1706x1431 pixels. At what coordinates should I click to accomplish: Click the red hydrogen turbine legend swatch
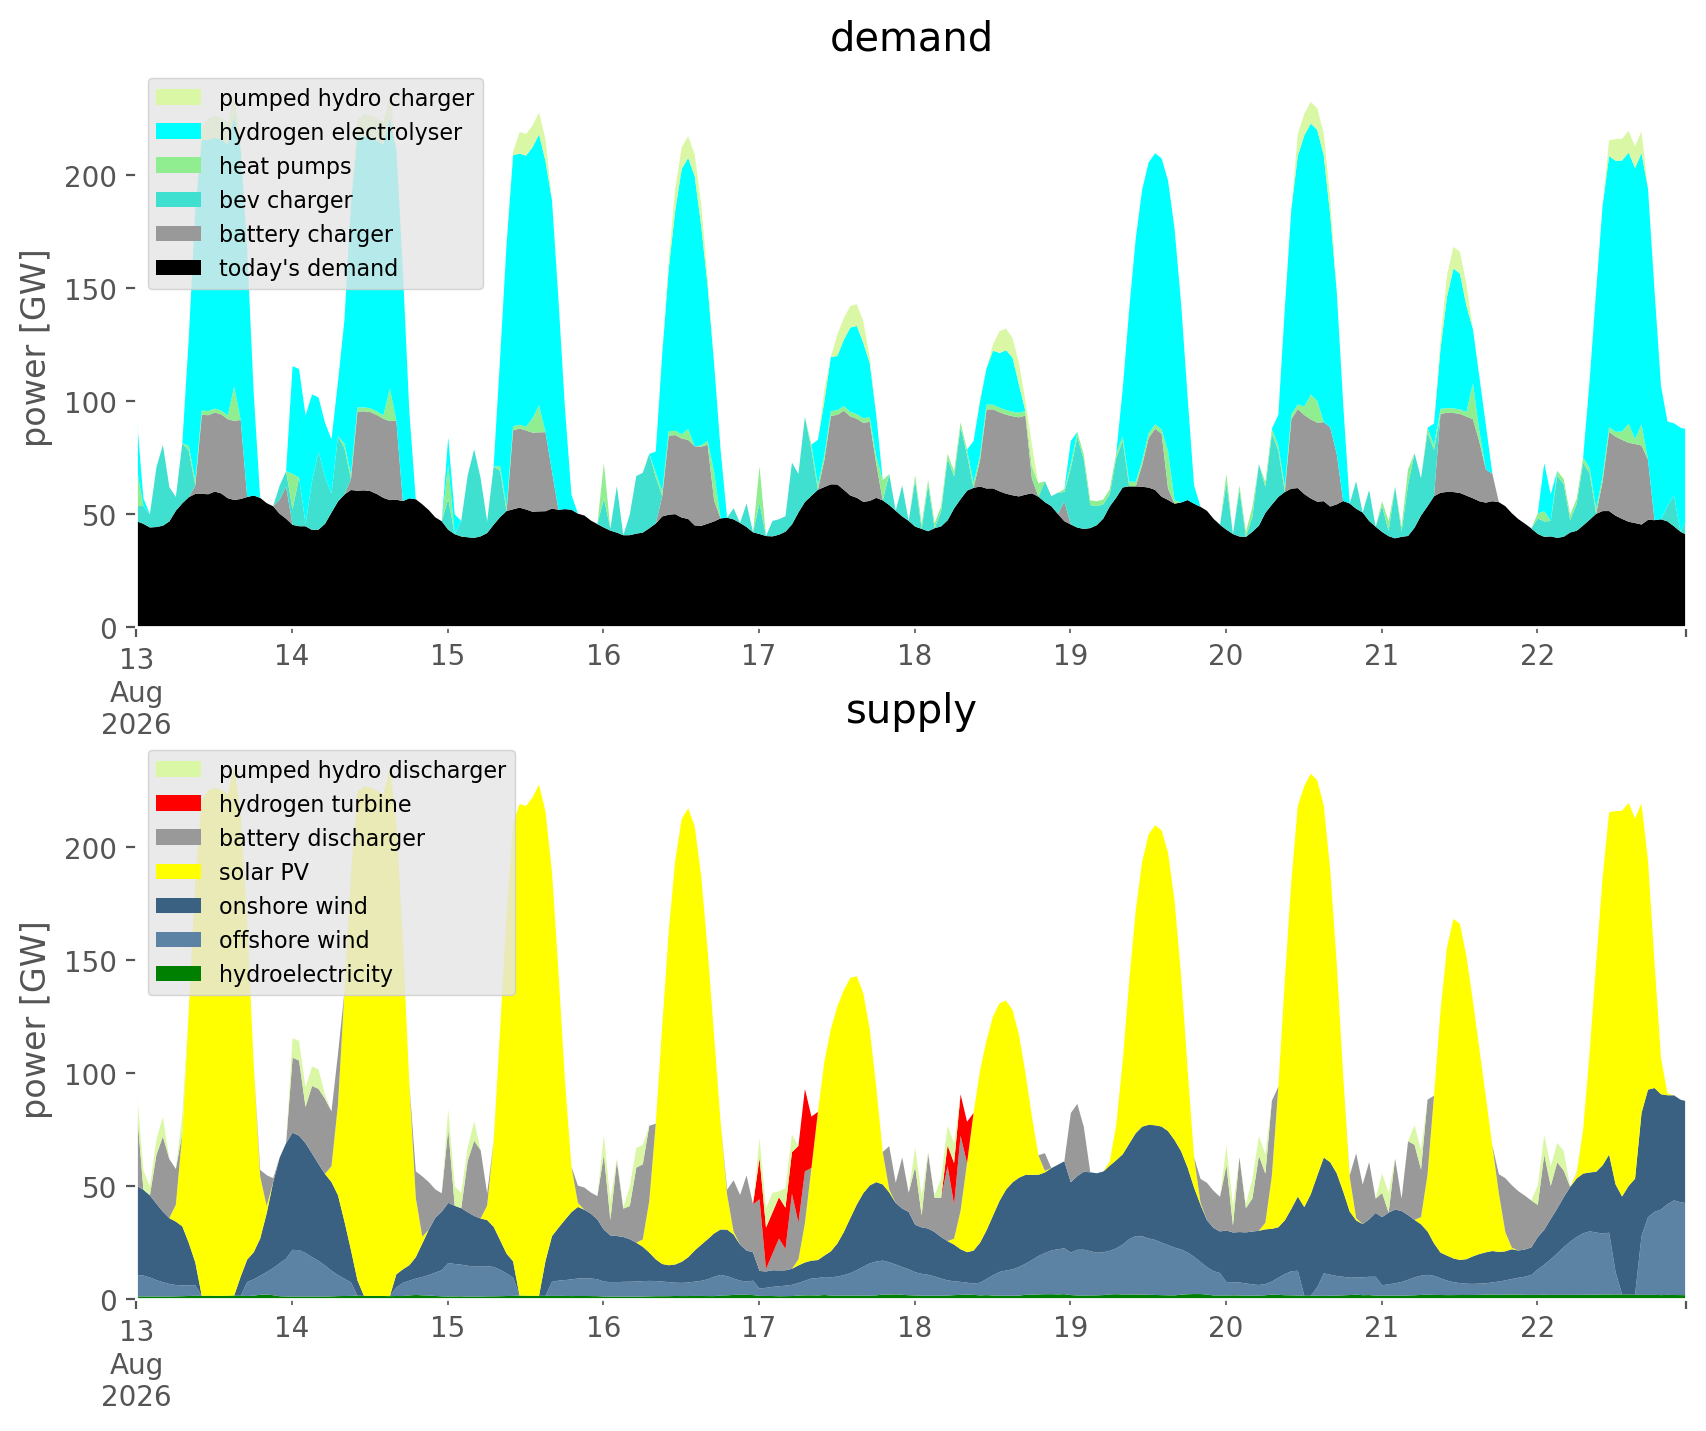[179, 804]
